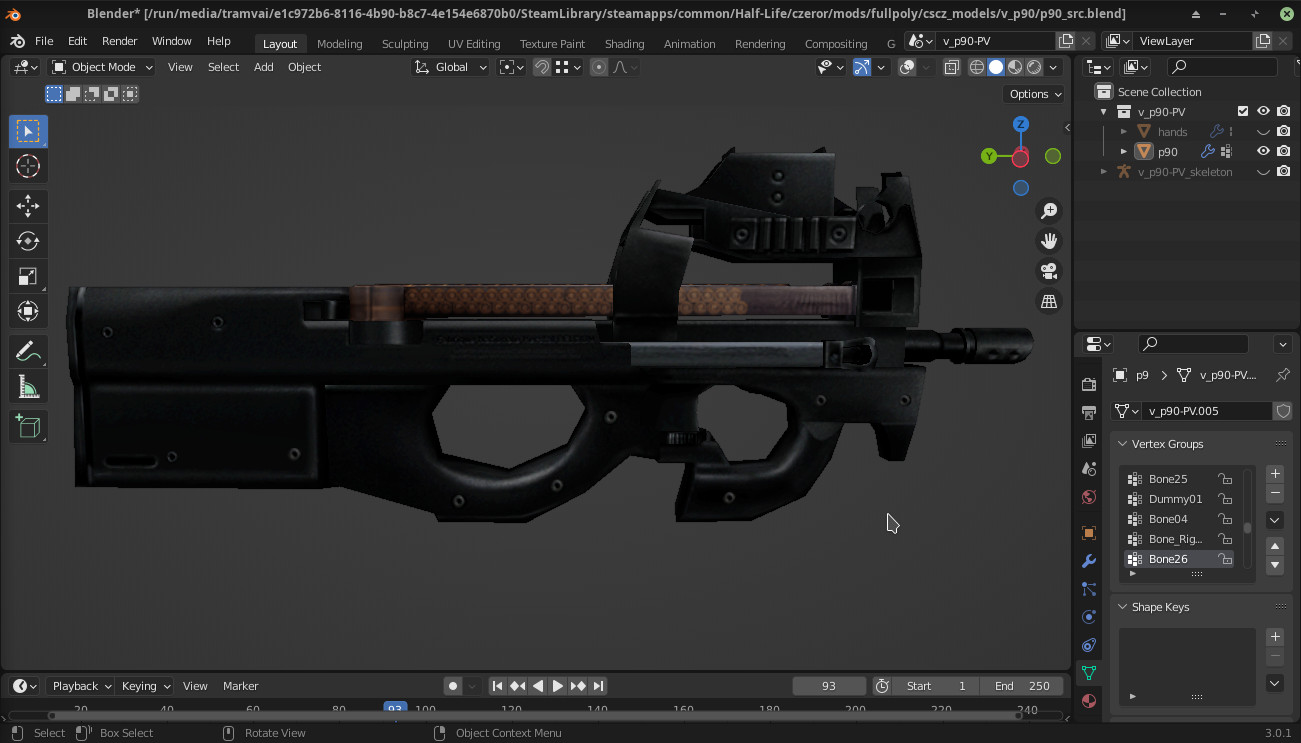The image size is (1301, 743).
Task: Select the Move tool
Action: tap(27, 205)
